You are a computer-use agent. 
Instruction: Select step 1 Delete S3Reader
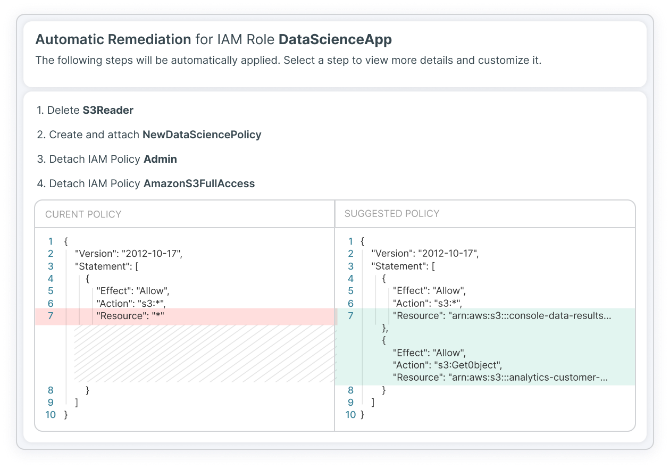click(85, 109)
